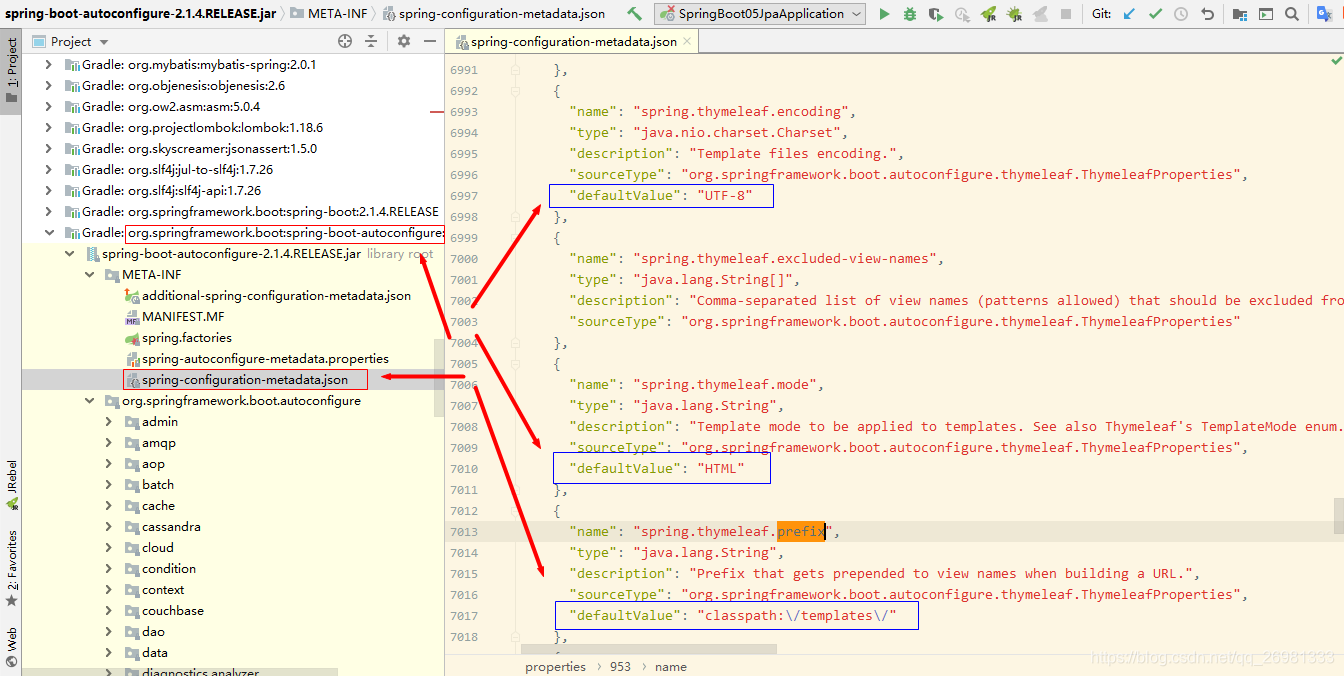Click the 'name' breadcrumb at editor bottom

pyautogui.click(x=670, y=666)
